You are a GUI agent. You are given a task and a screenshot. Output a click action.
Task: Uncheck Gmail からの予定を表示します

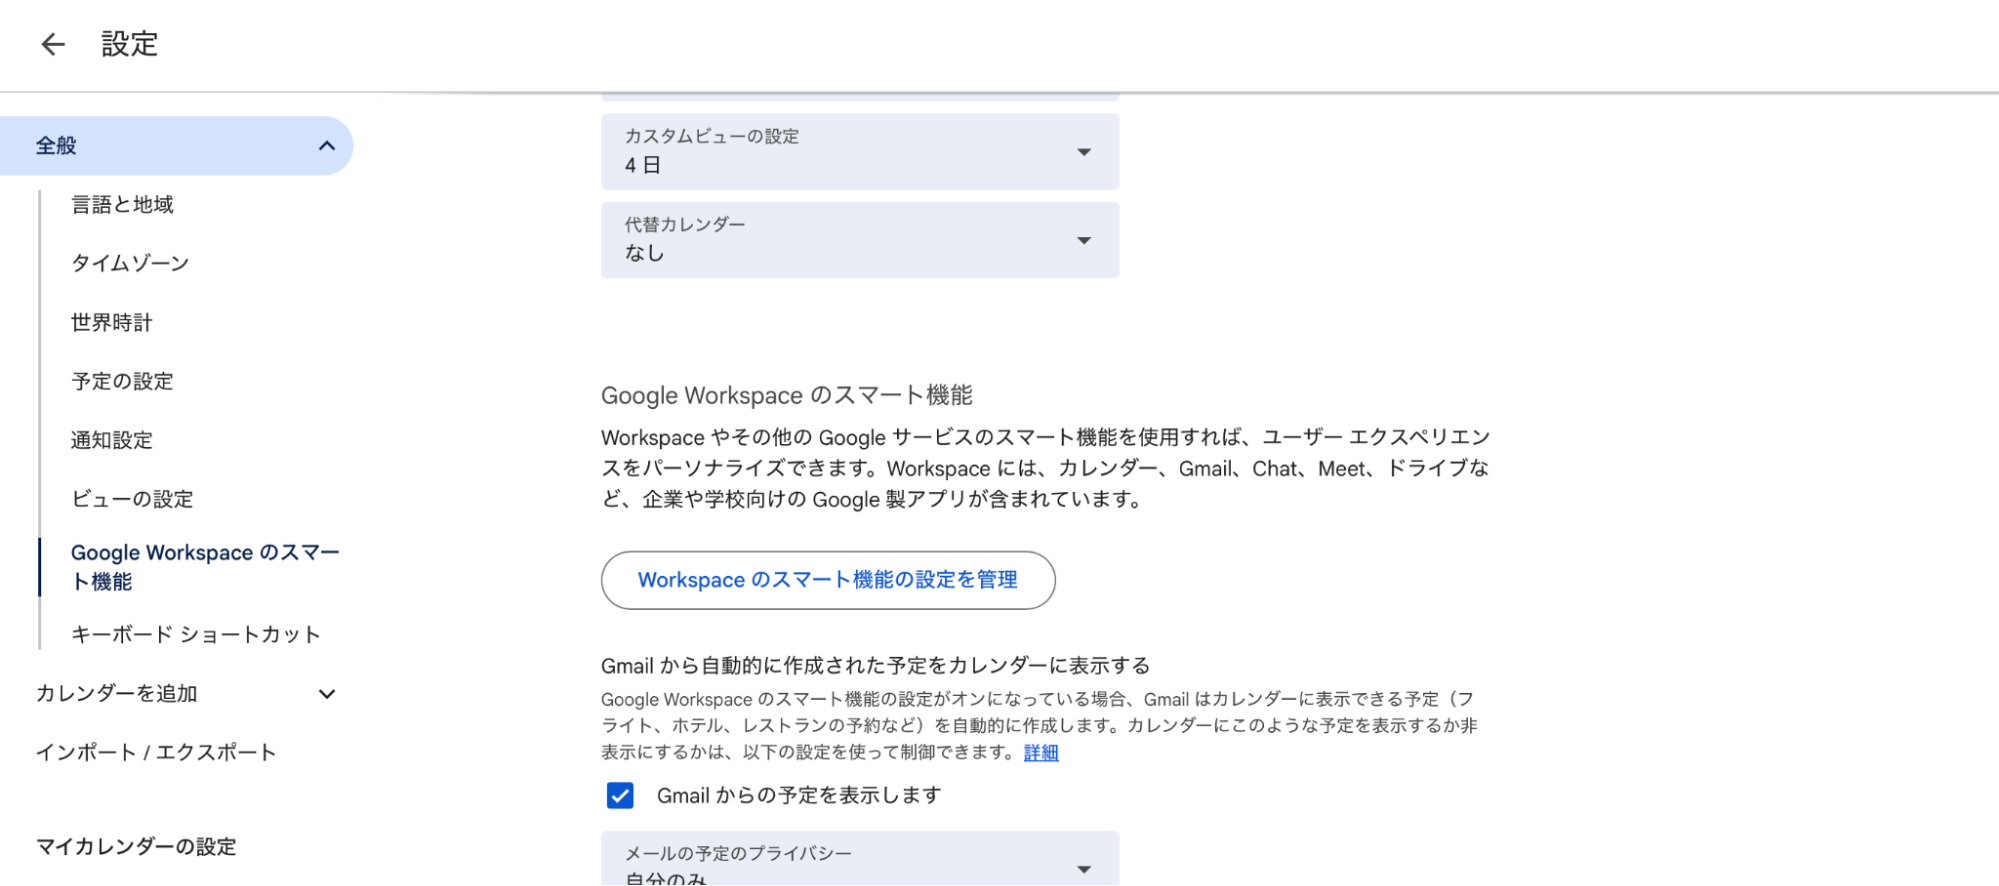tap(619, 795)
